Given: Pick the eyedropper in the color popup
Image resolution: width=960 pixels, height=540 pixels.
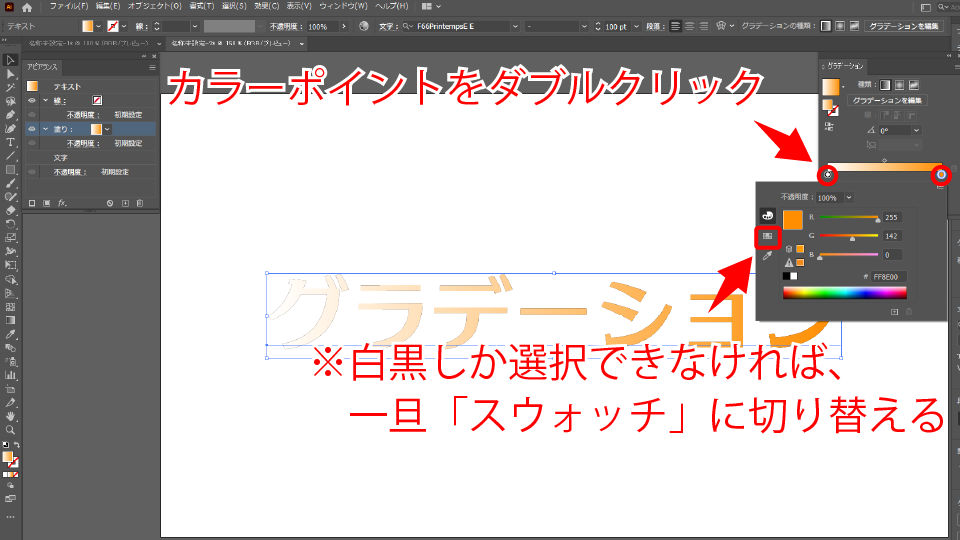Looking at the screenshot, I should (x=767, y=256).
